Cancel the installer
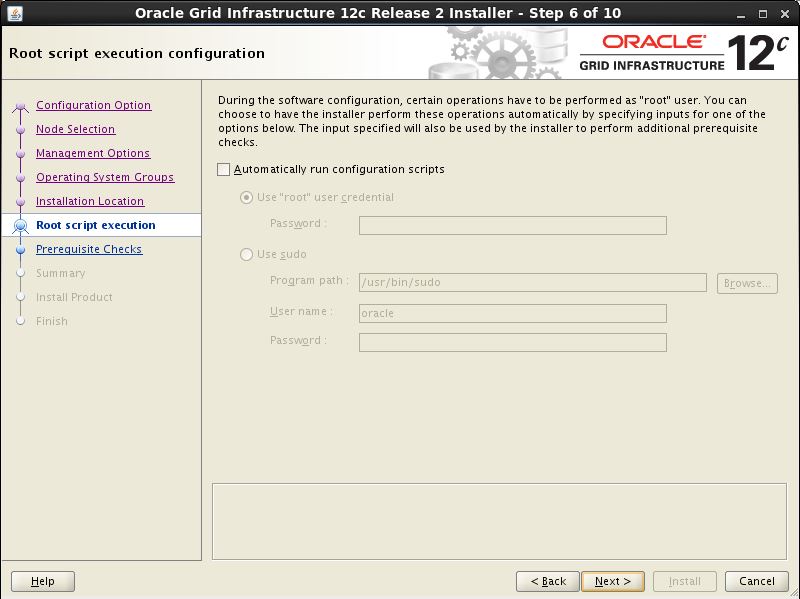 tap(757, 581)
